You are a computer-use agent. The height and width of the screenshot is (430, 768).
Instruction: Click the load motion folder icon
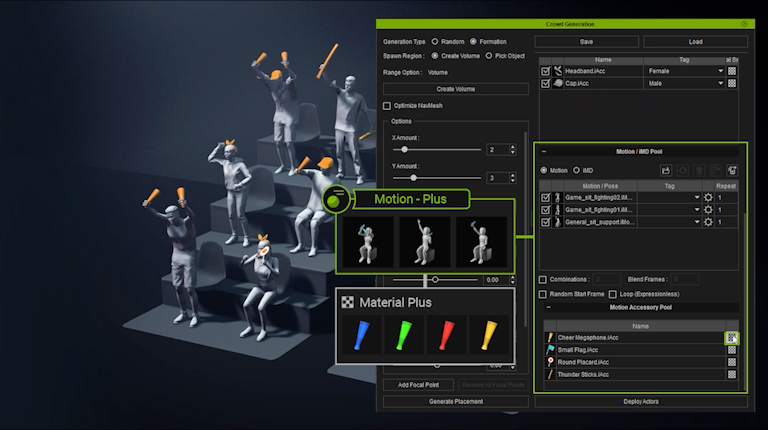pos(667,171)
